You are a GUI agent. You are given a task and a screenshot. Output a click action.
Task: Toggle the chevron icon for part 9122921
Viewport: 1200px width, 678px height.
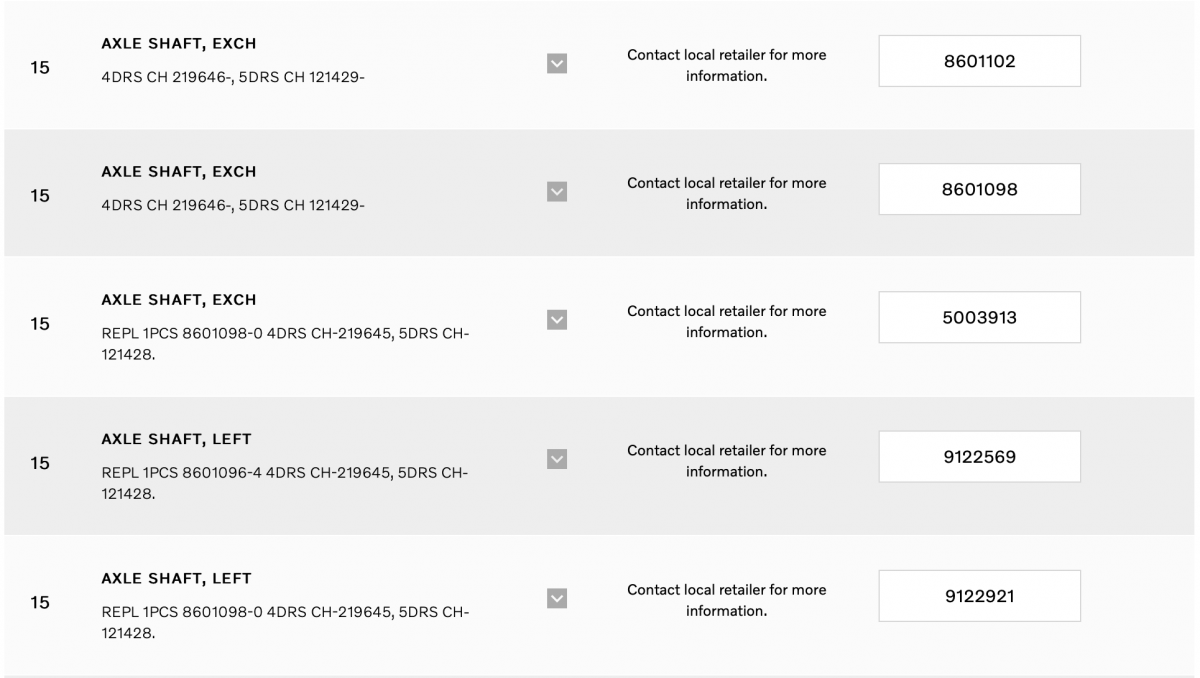(x=557, y=598)
